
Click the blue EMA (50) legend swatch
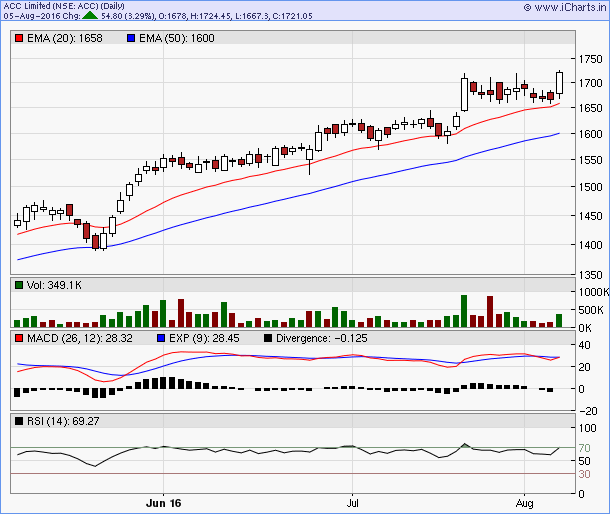(131, 38)
